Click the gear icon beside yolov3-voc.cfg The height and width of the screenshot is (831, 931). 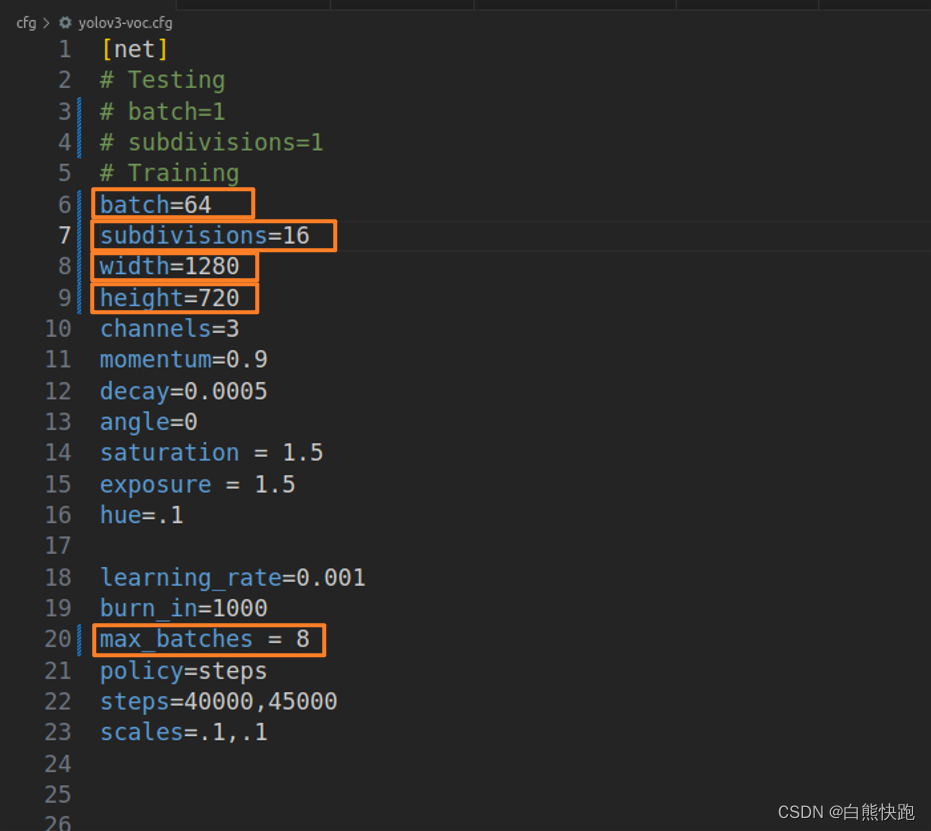65,22
